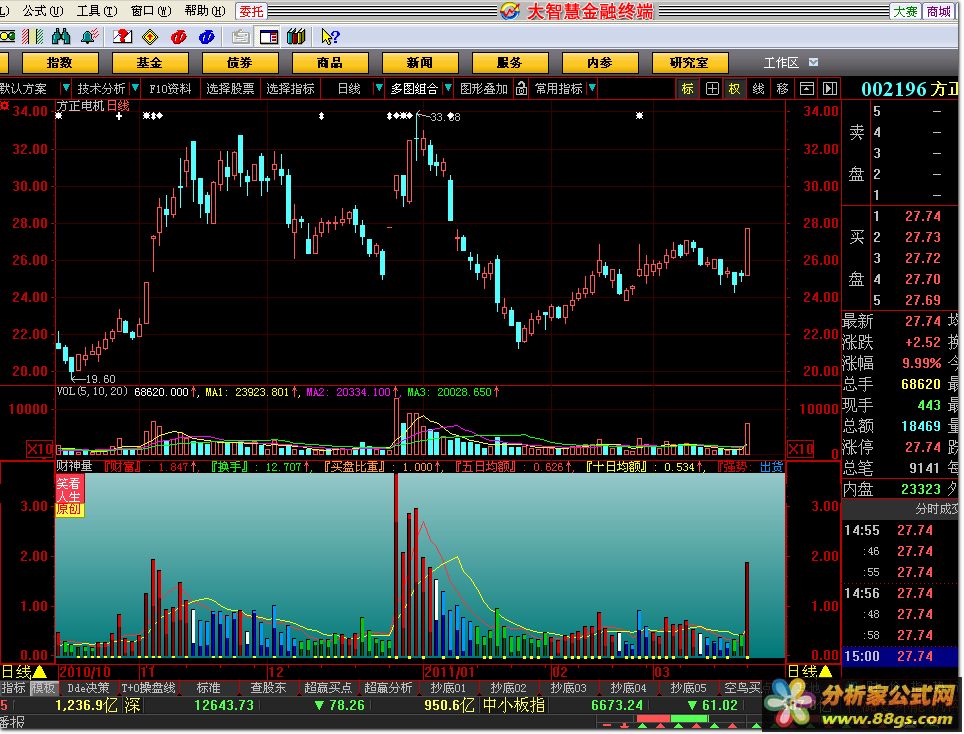Expand the 常用指标 dropdown arrow
This screenshot has height=734, width=964.
[x=591, y=89]
